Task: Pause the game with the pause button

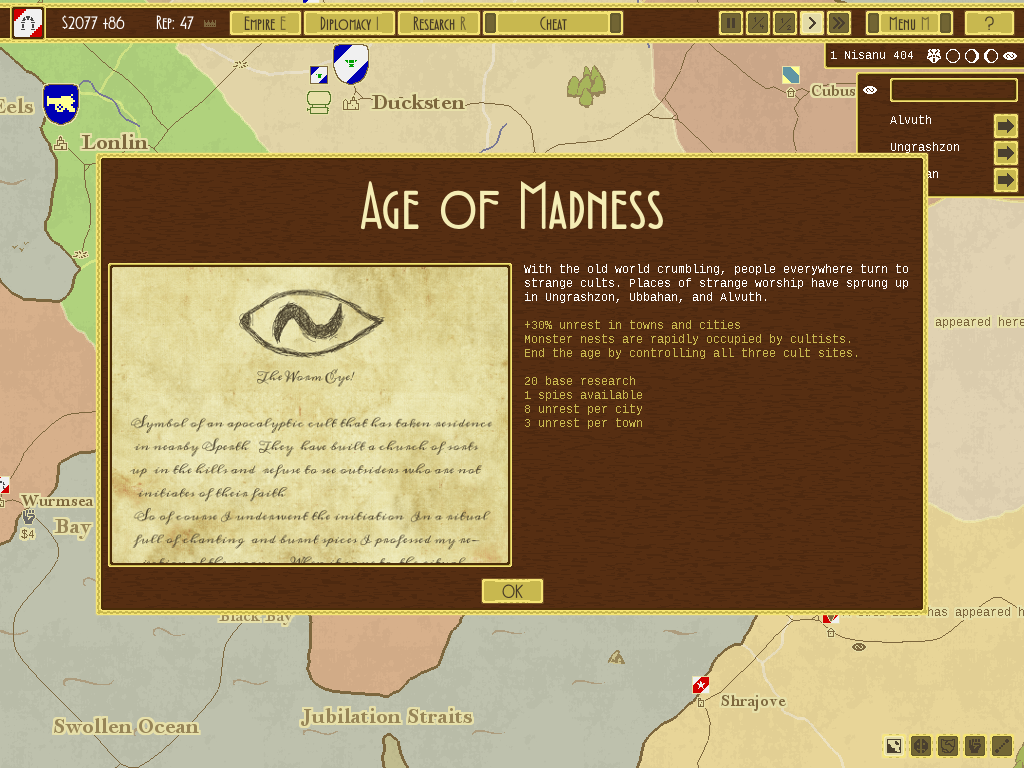Action: 731,23
